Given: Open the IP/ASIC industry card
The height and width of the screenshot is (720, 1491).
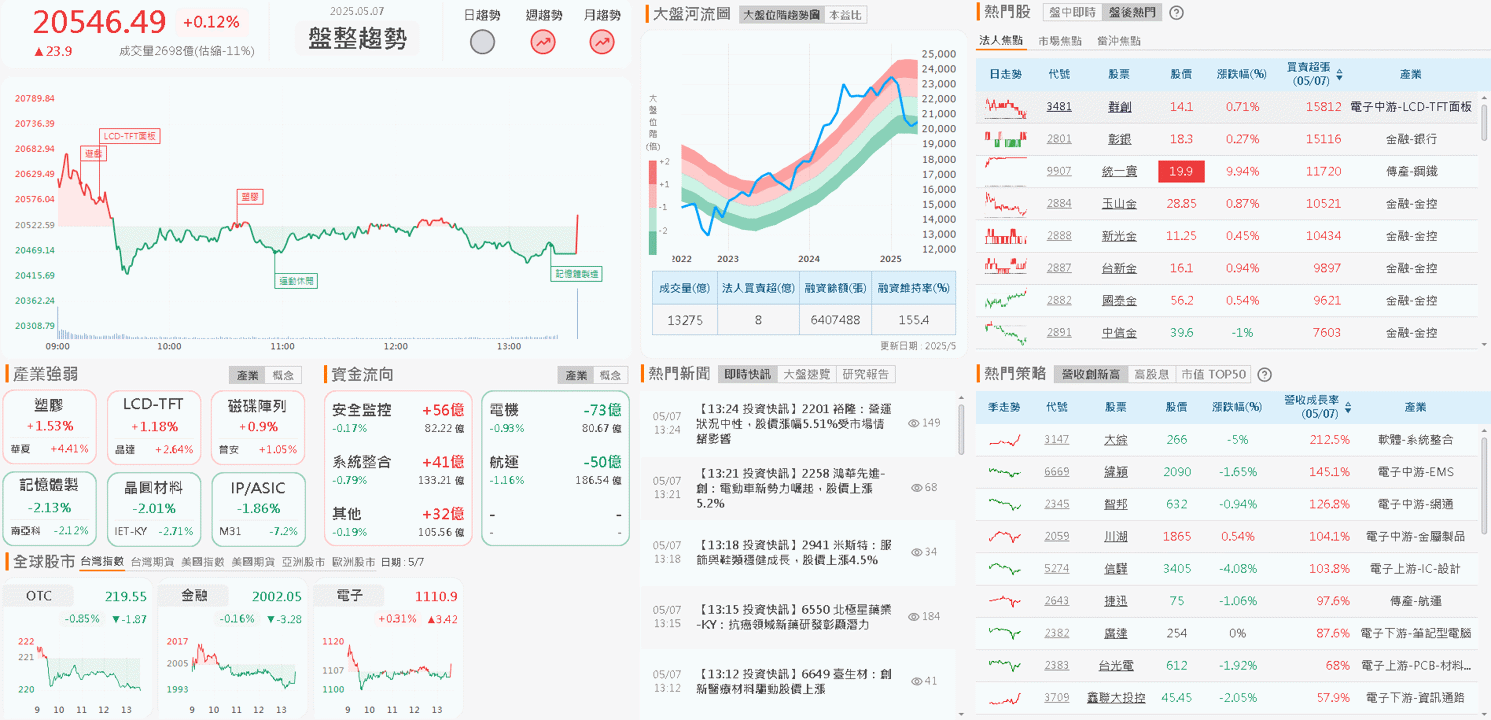Looking at the screenshot, I should 258,509.
